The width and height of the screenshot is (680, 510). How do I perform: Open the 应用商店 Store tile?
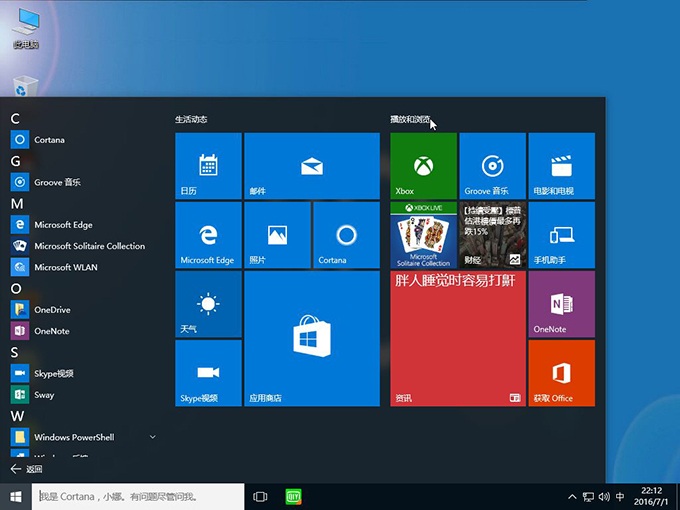(312, 338)
